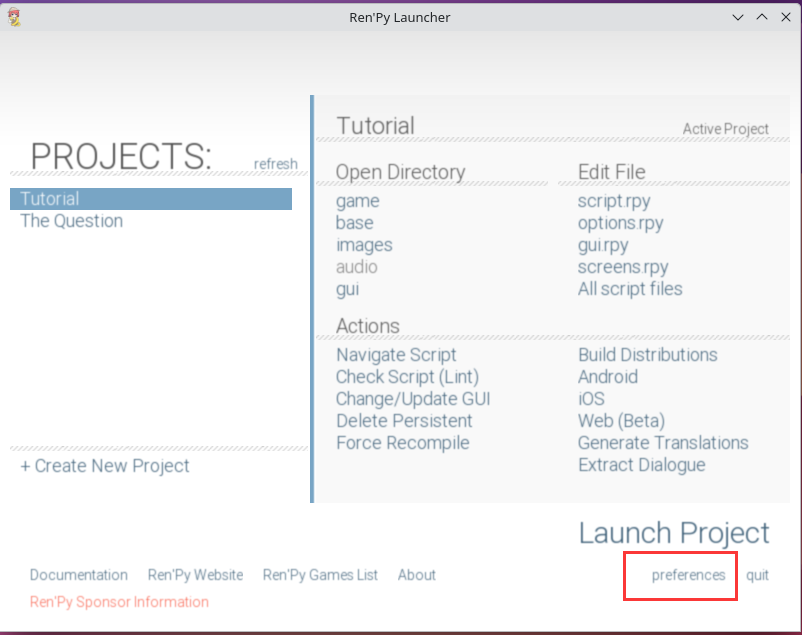Click Launch Project
The image size is (802, 635).
(674, 533)
